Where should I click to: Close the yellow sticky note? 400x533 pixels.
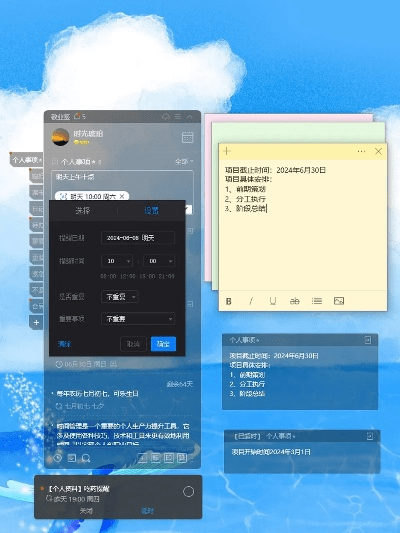pos(378,151)
